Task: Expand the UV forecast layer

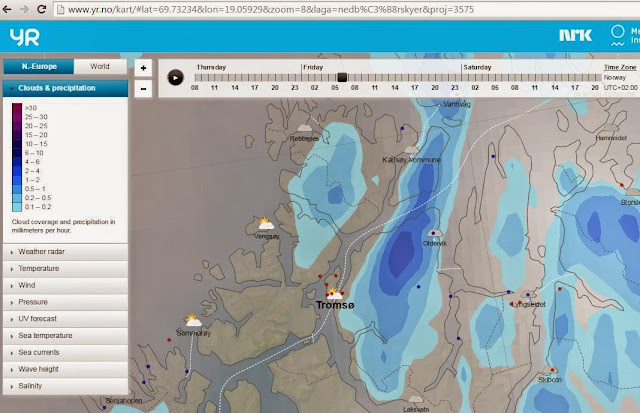Action: click(65, 319)
